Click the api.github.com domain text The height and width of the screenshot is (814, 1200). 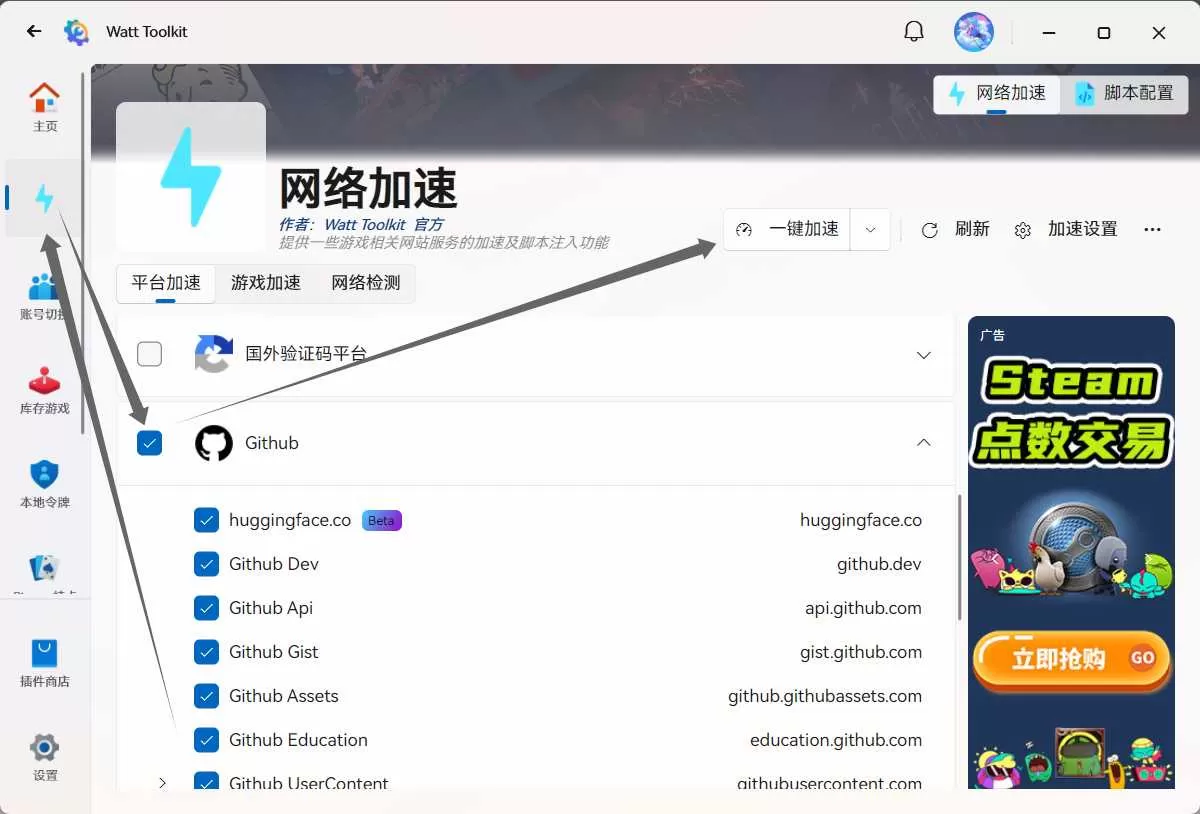point(863,608)
